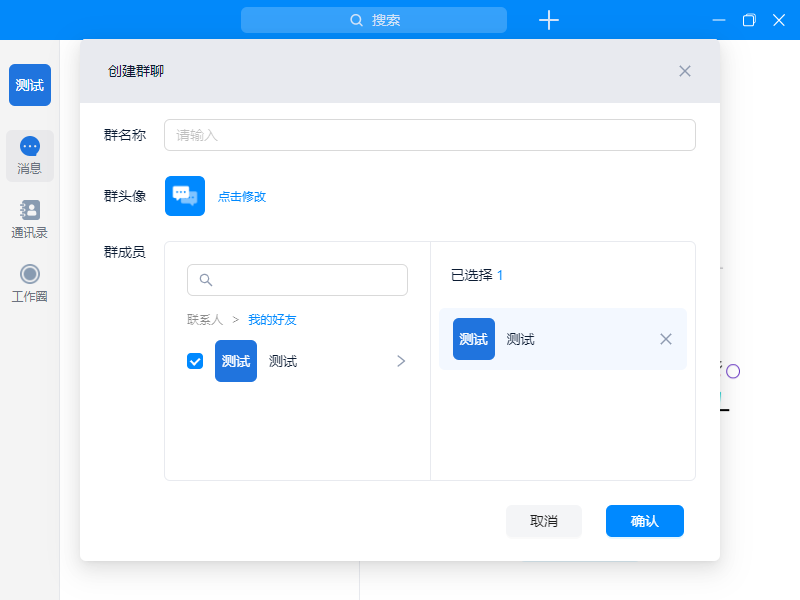
Task: Click the plus icon in title bar
Action: point(548,20)
